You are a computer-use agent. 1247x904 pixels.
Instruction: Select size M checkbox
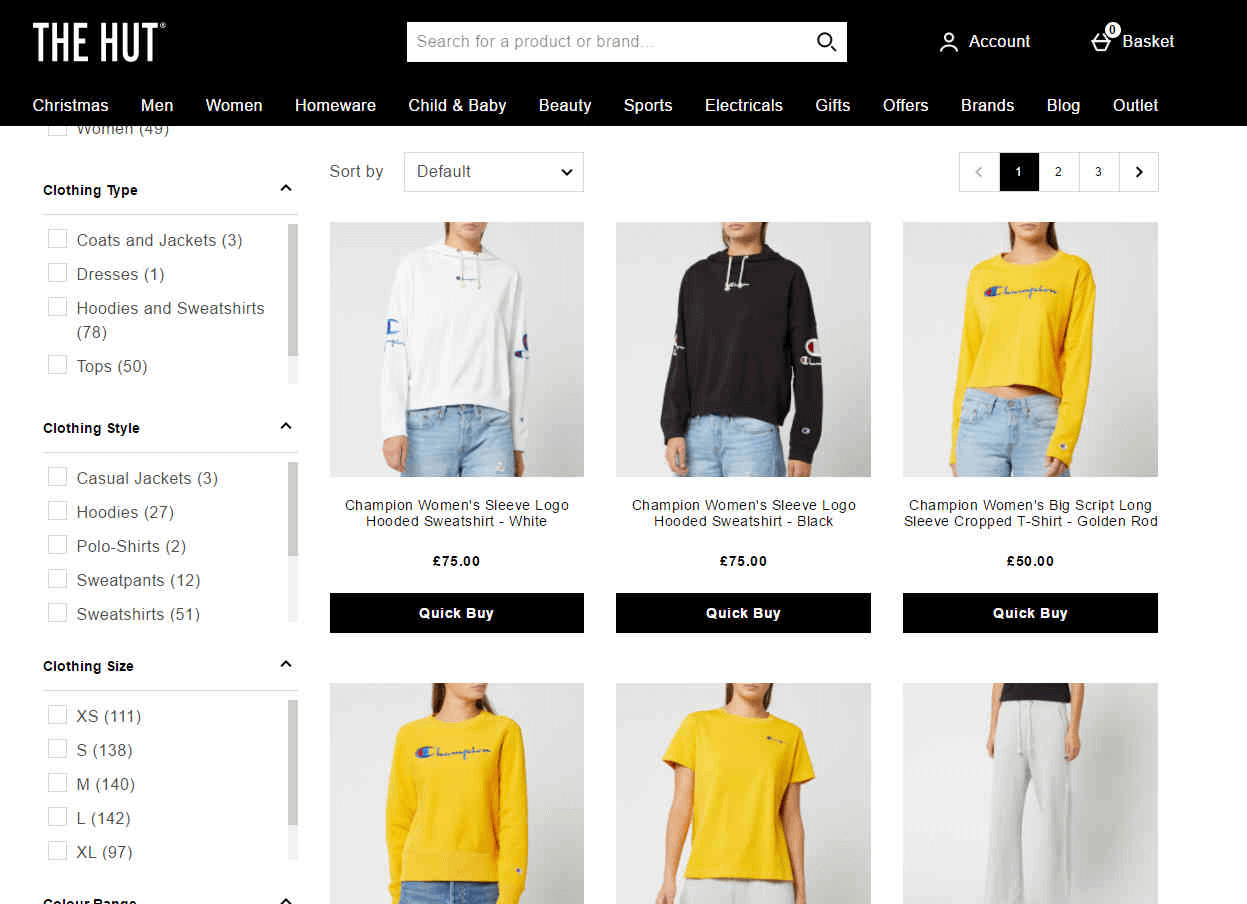[x=58, y=783]
